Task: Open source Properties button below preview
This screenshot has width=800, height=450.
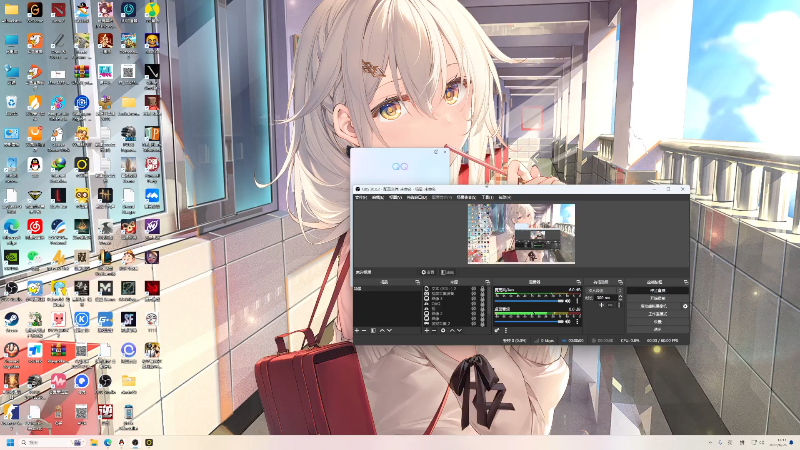Action: coord(428,272)
